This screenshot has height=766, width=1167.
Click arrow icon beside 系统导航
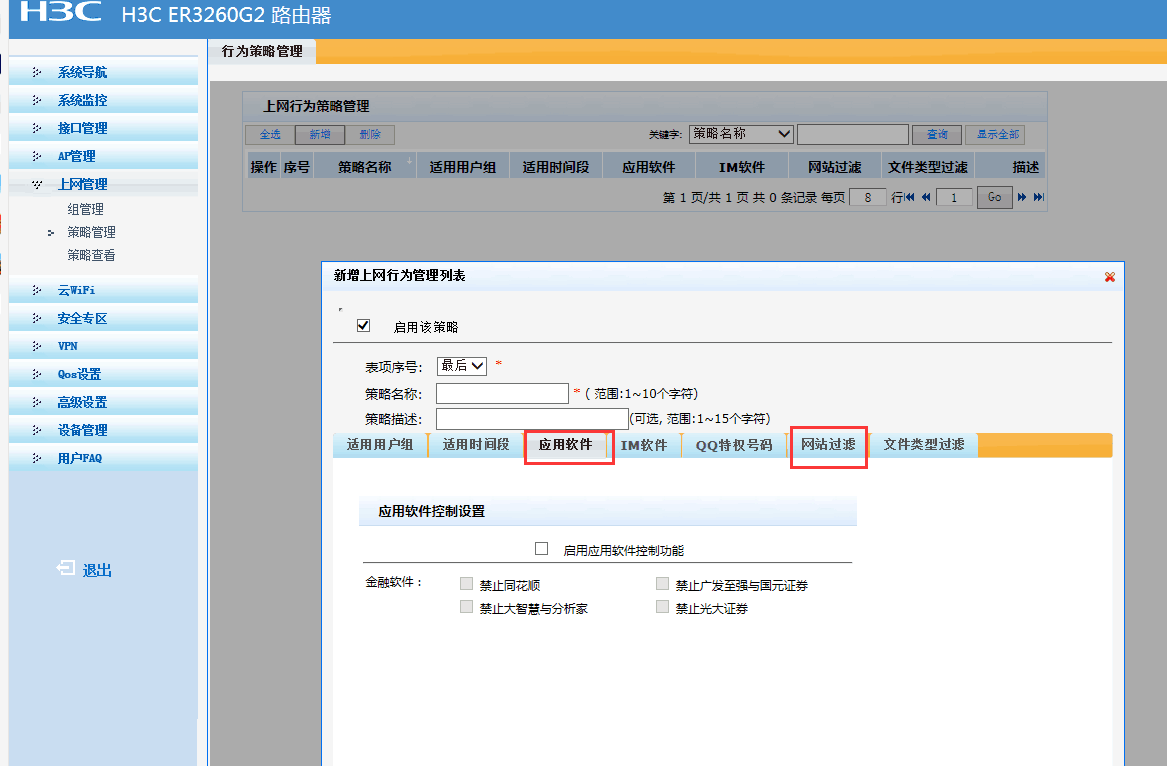36,72
